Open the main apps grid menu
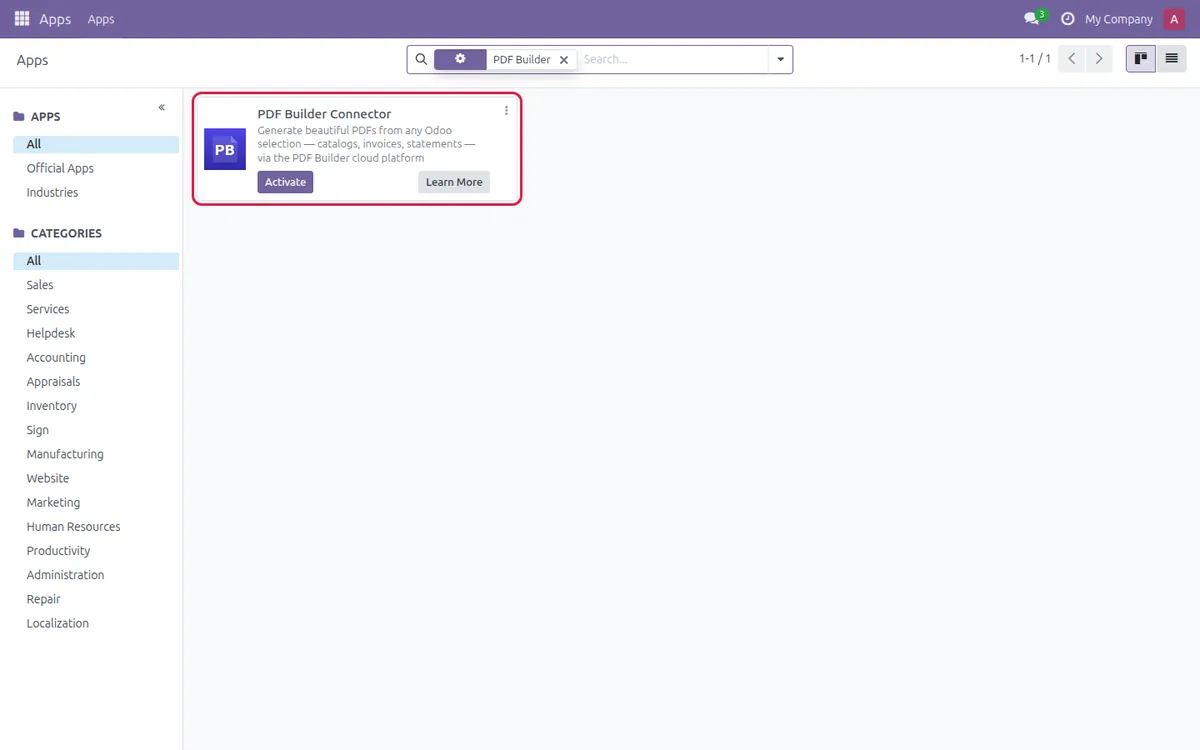Image resolution: width=1200 pixels, height=750 pixels. [x=22, y=19]
